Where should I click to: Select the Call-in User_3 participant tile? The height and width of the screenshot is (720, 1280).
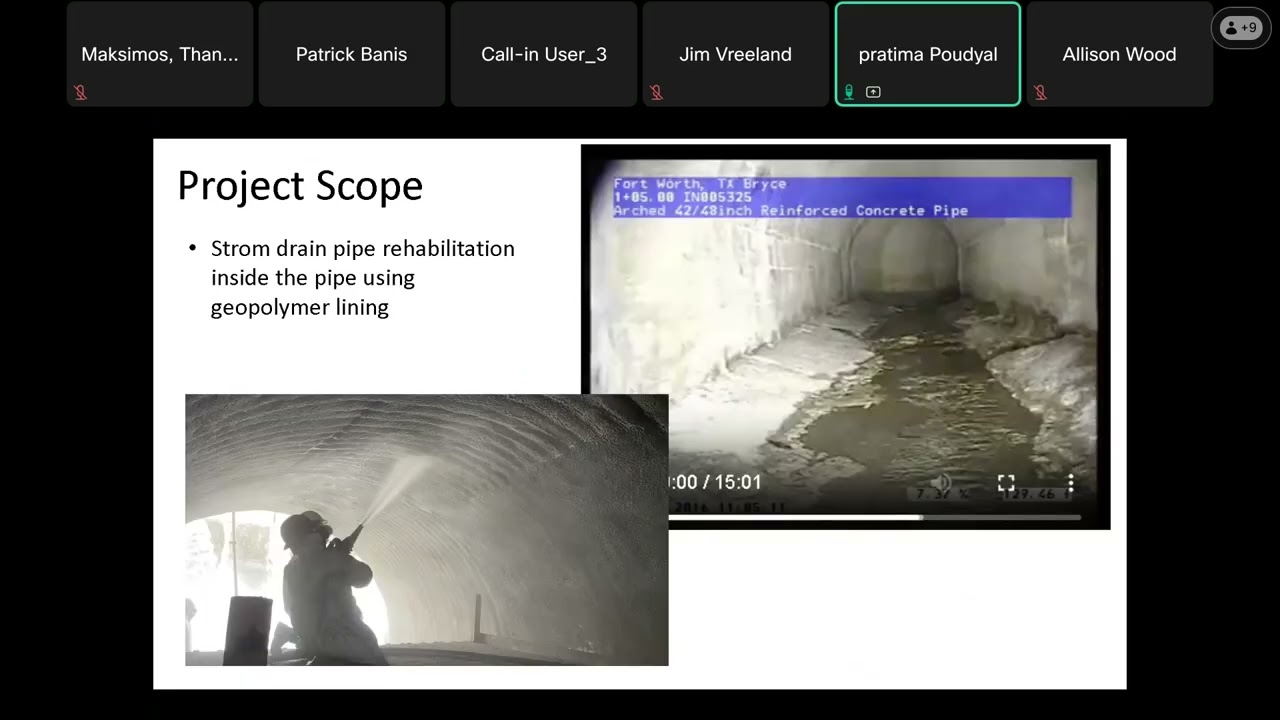(x=544, y=54)
